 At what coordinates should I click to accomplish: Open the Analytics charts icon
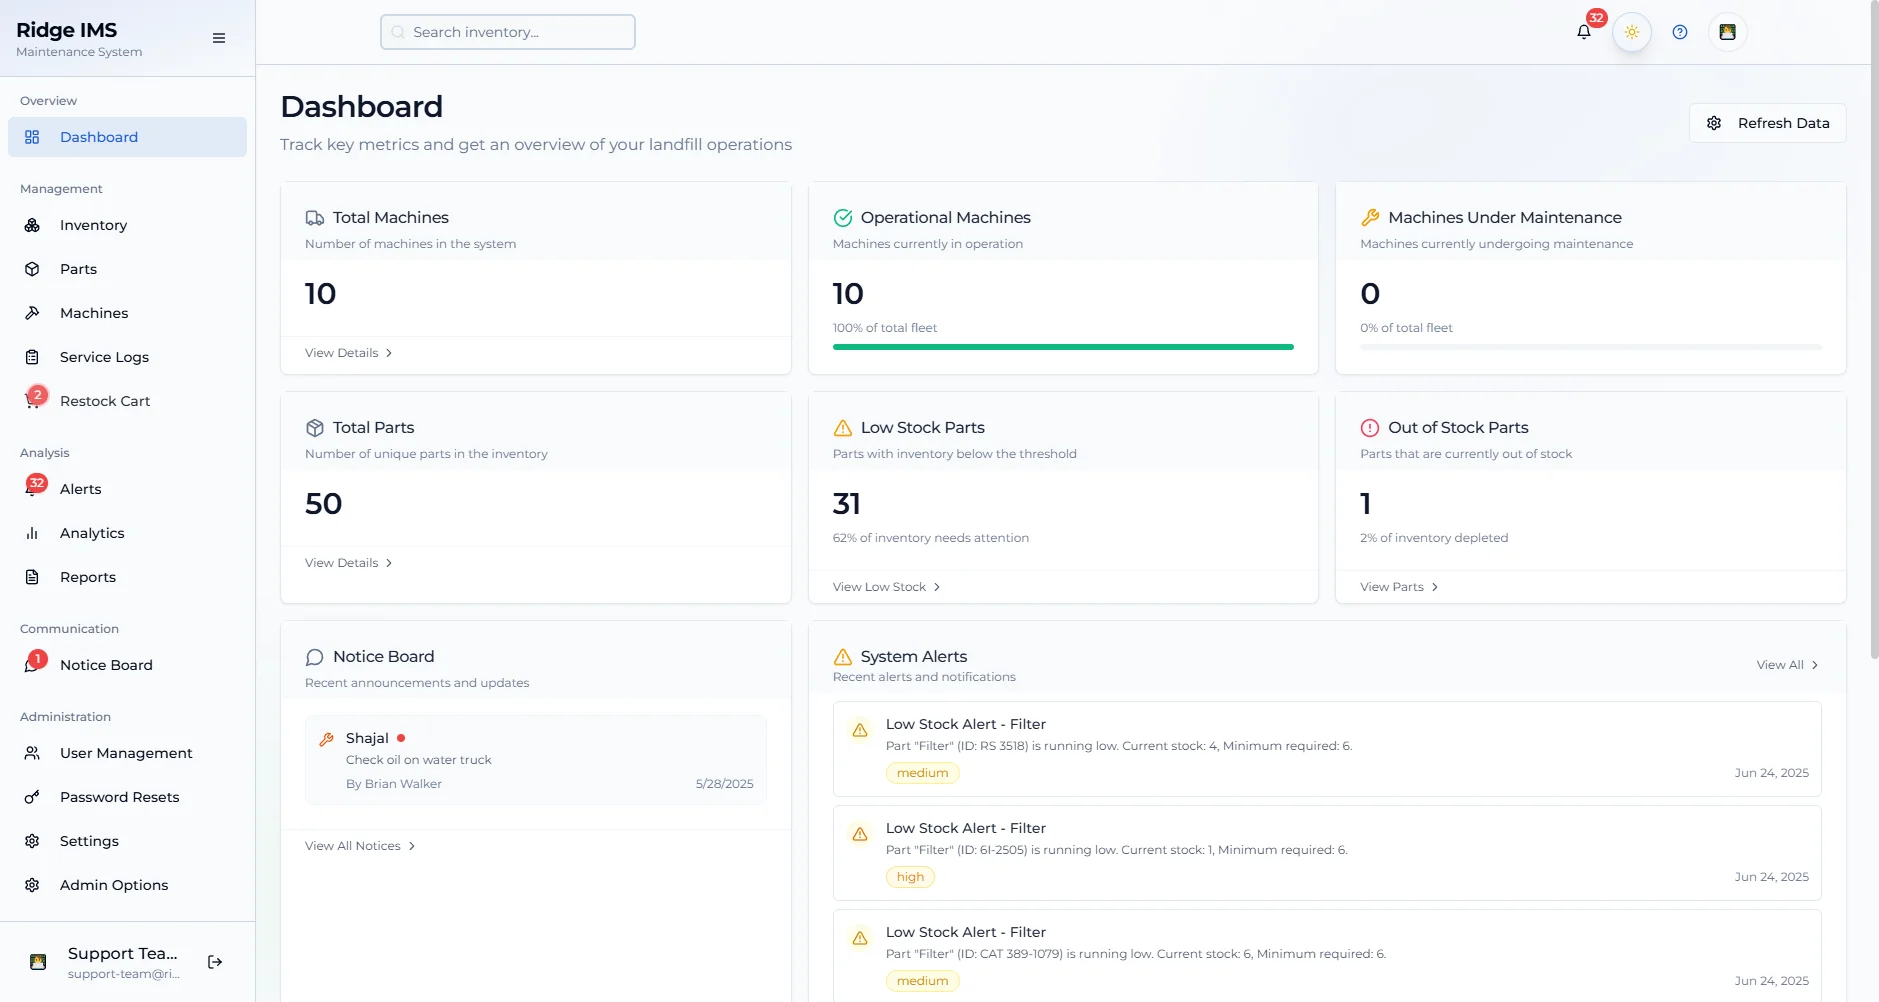[33, 533]
